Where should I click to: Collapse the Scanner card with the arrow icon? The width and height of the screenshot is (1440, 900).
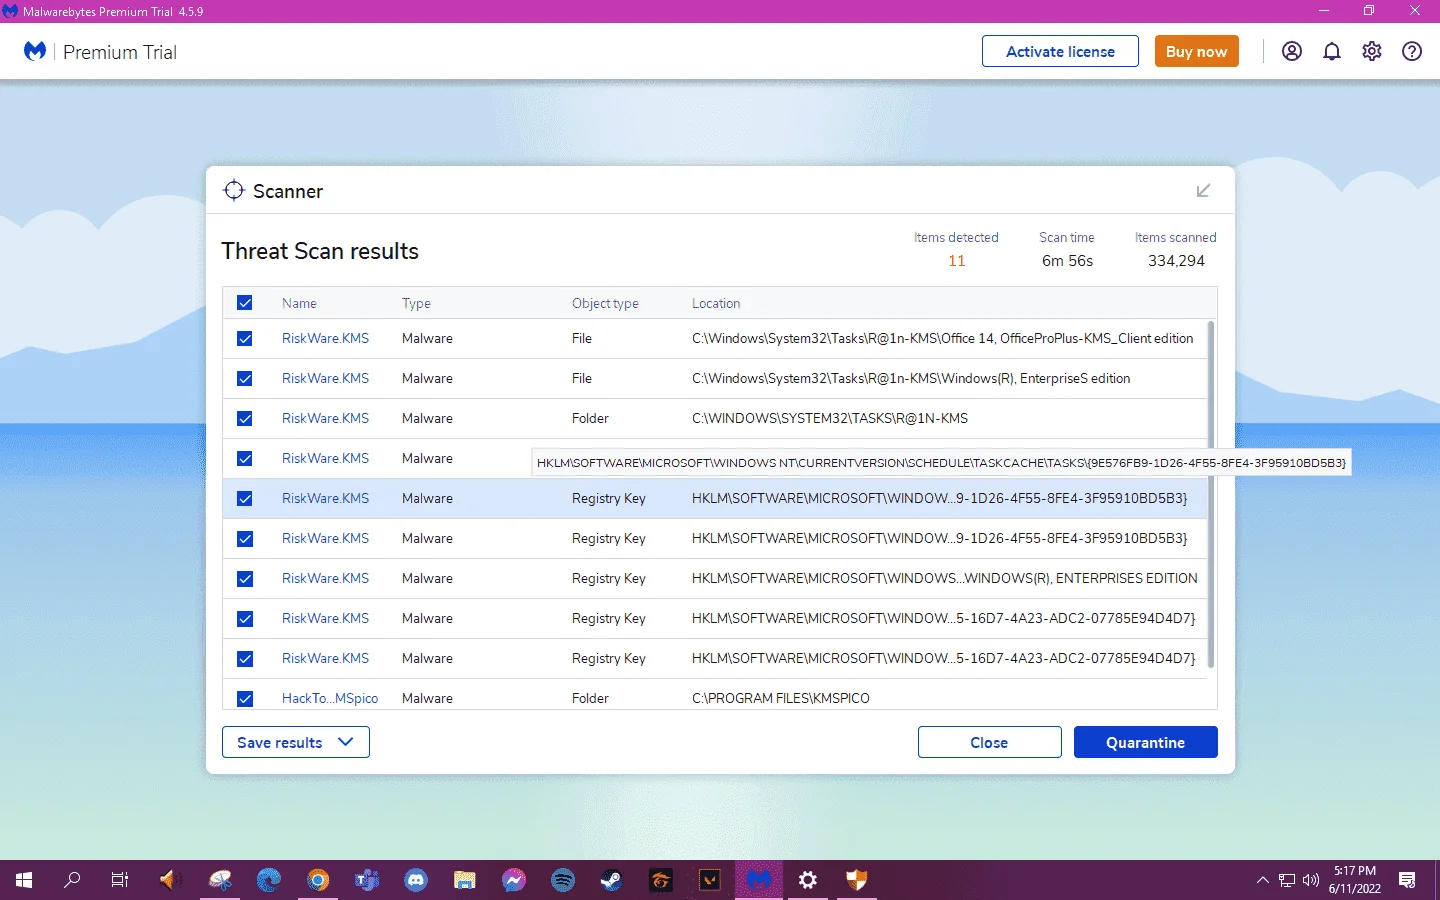[x=1203, y=190]
